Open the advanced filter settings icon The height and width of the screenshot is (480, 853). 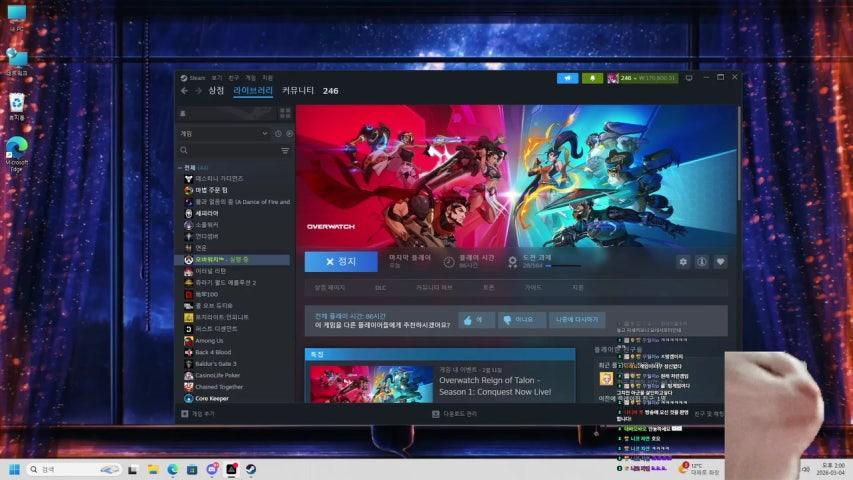pyautogui.click(x=285, y=150)
